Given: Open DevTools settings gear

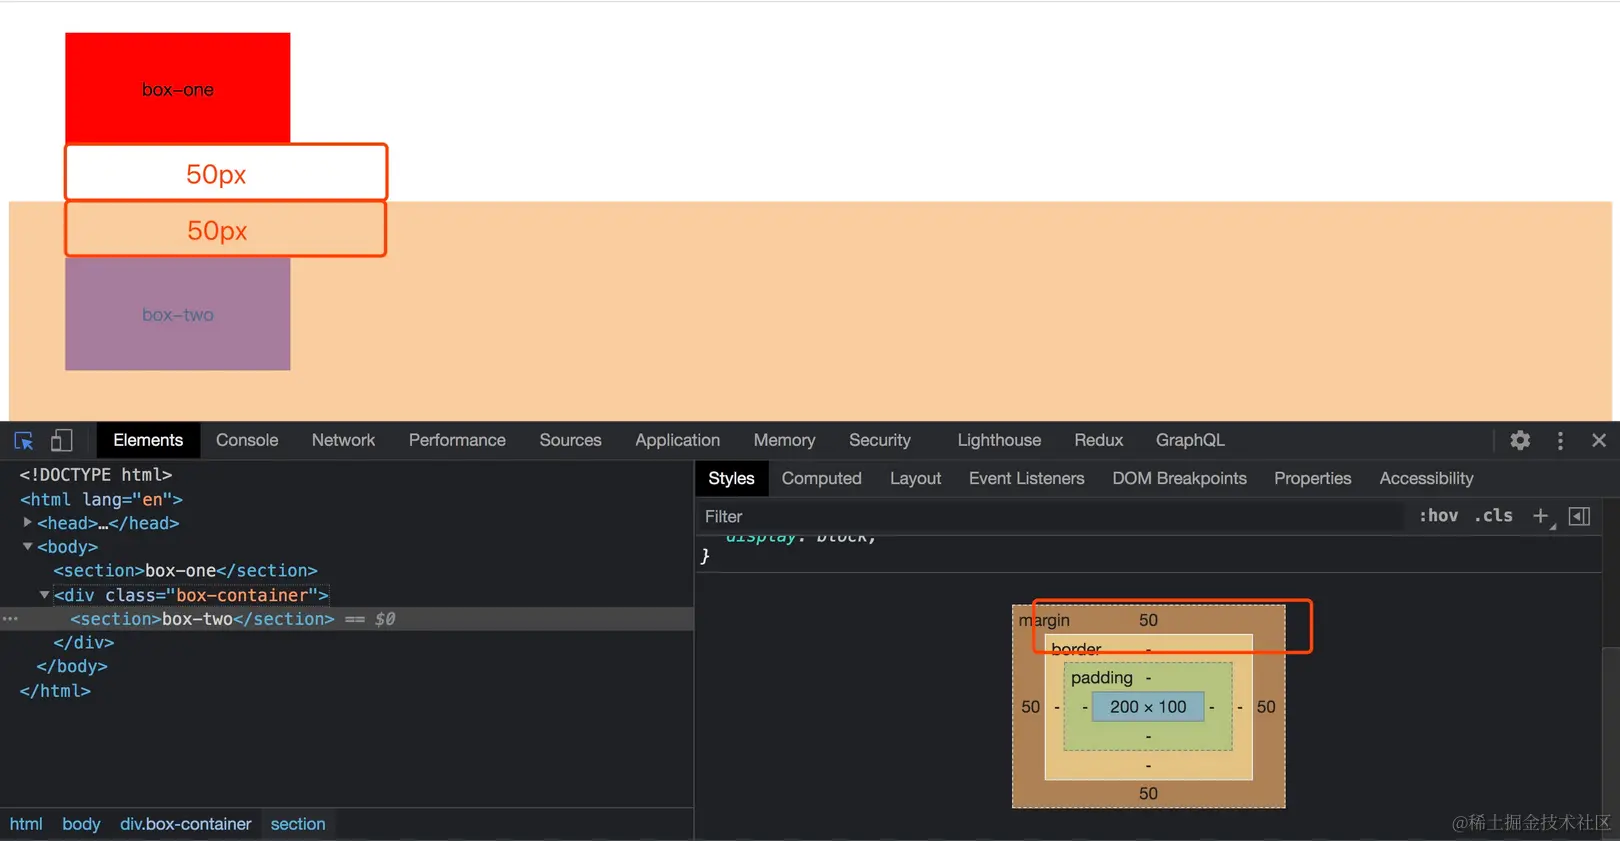Looking at the screenshot, I should (x=1520, y=440).
